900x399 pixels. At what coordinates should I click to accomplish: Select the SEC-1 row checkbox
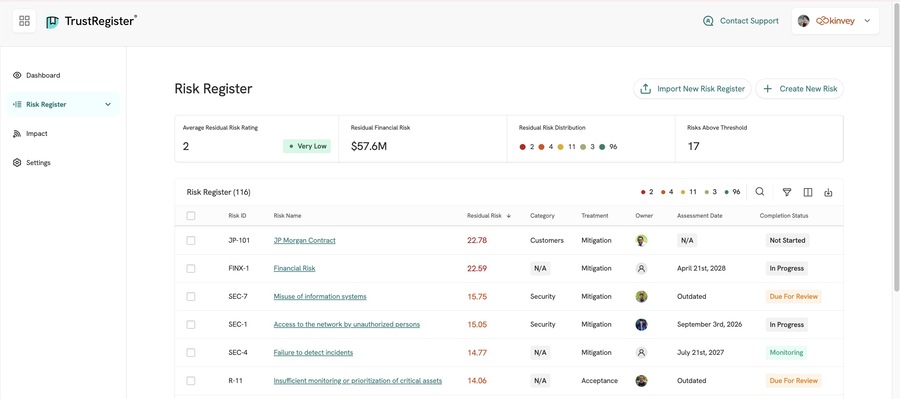(191, 325)
